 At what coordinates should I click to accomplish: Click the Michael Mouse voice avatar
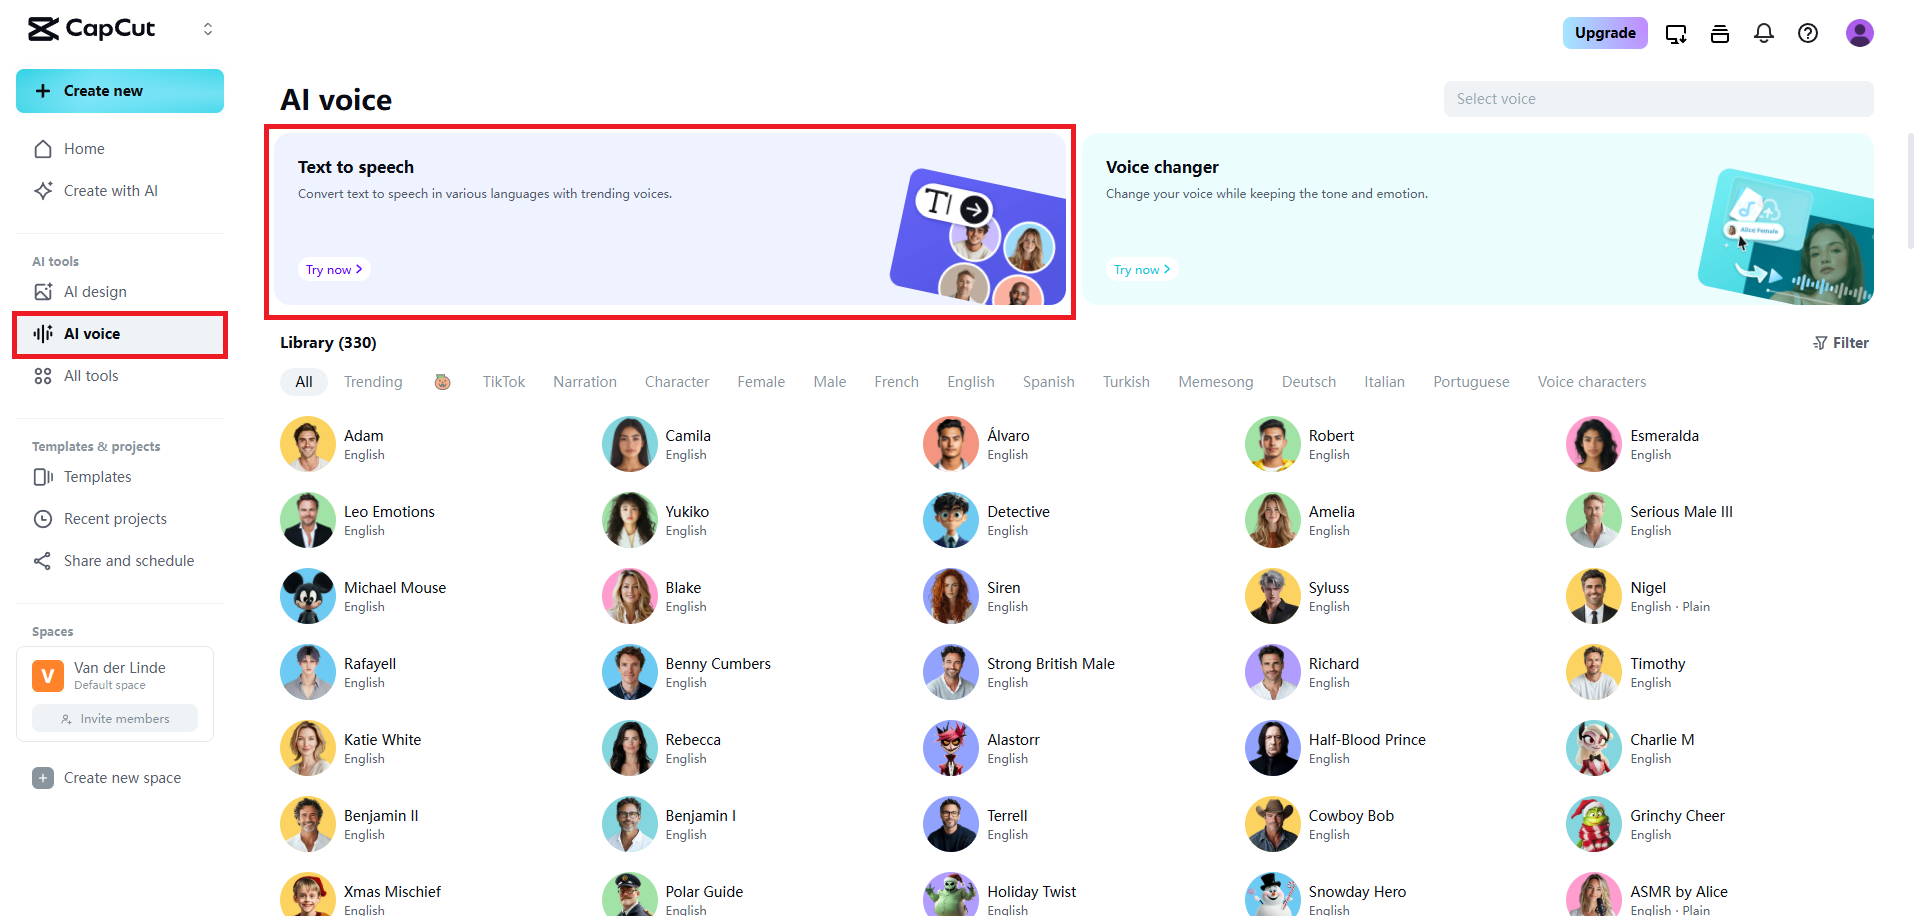point(308,596)
